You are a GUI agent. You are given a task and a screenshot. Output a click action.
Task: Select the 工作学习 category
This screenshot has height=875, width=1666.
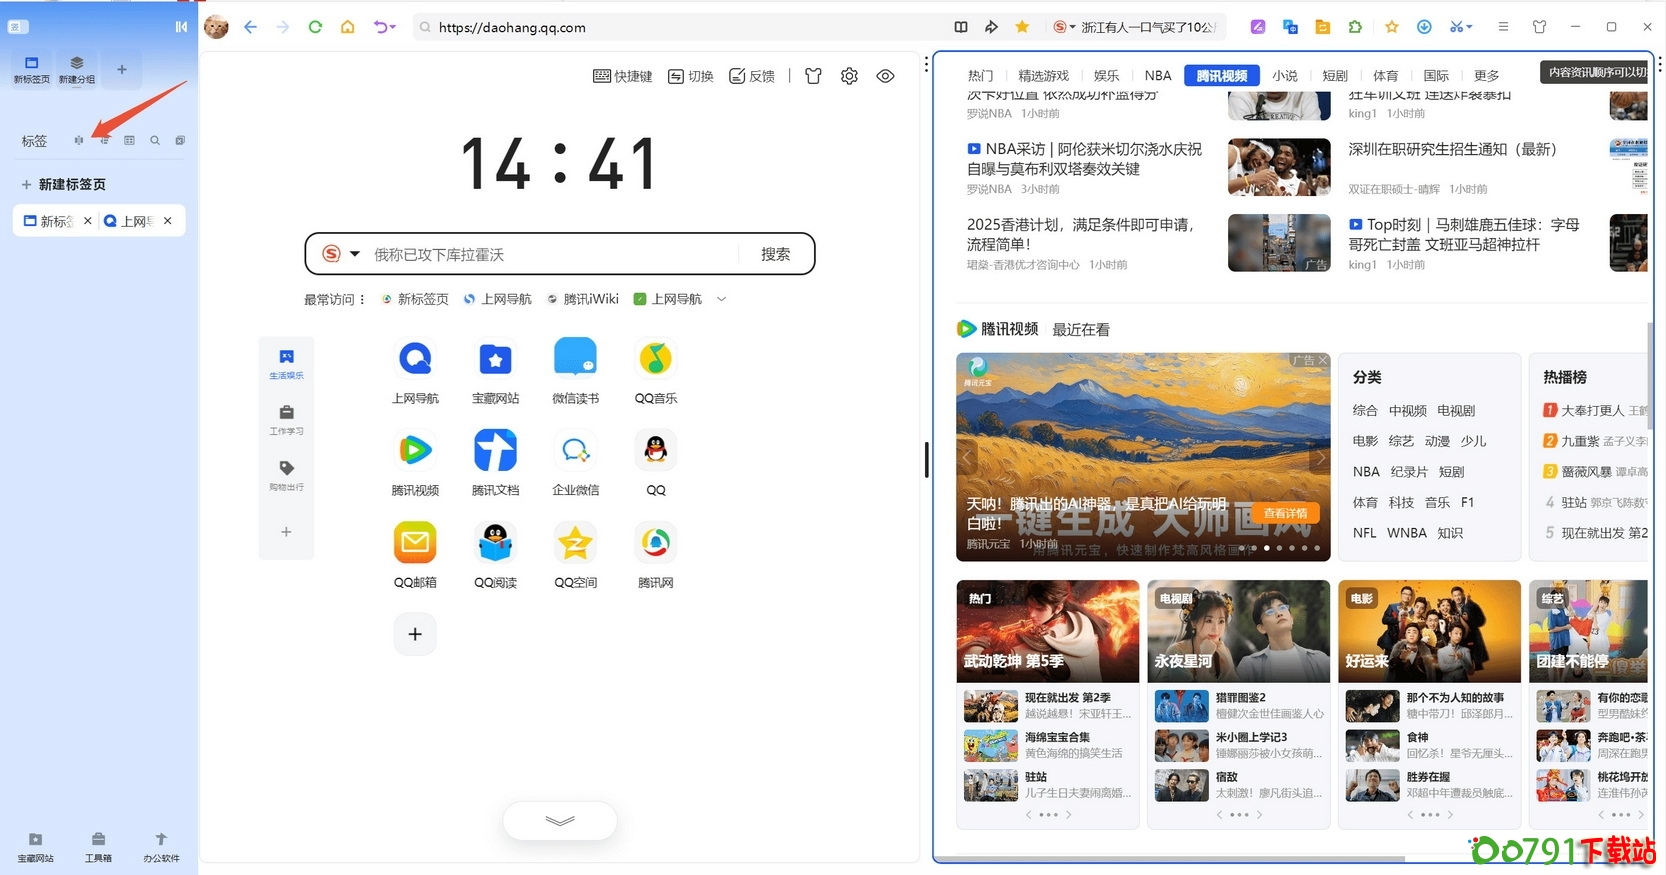coord(286,420)
